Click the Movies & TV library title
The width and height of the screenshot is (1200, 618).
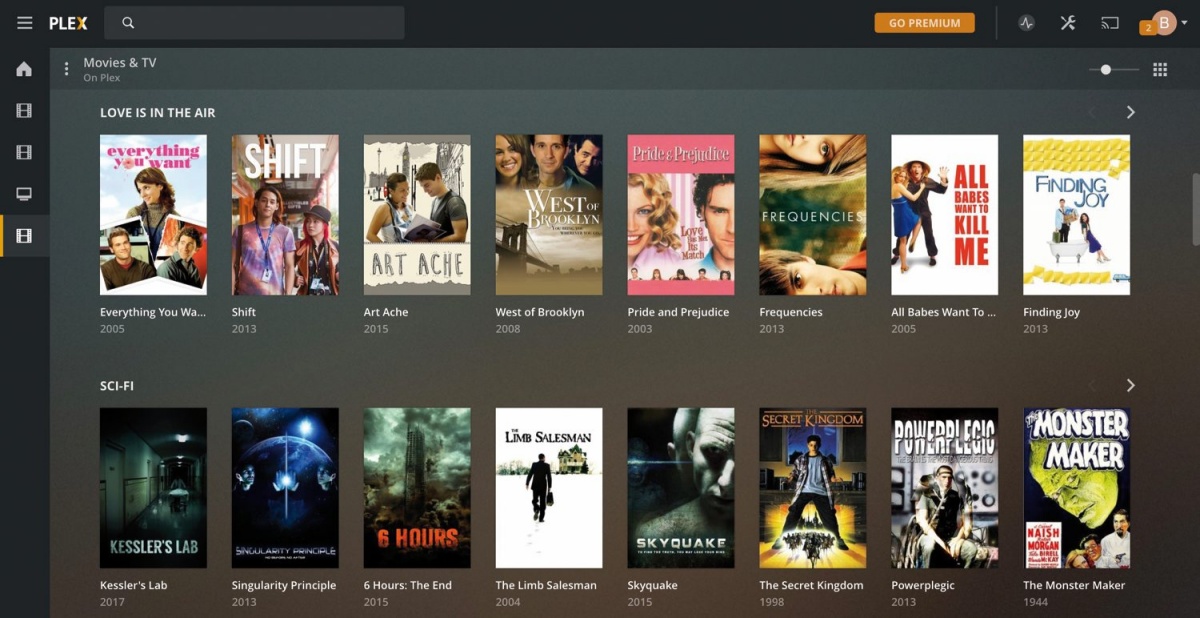pos(120,62)
